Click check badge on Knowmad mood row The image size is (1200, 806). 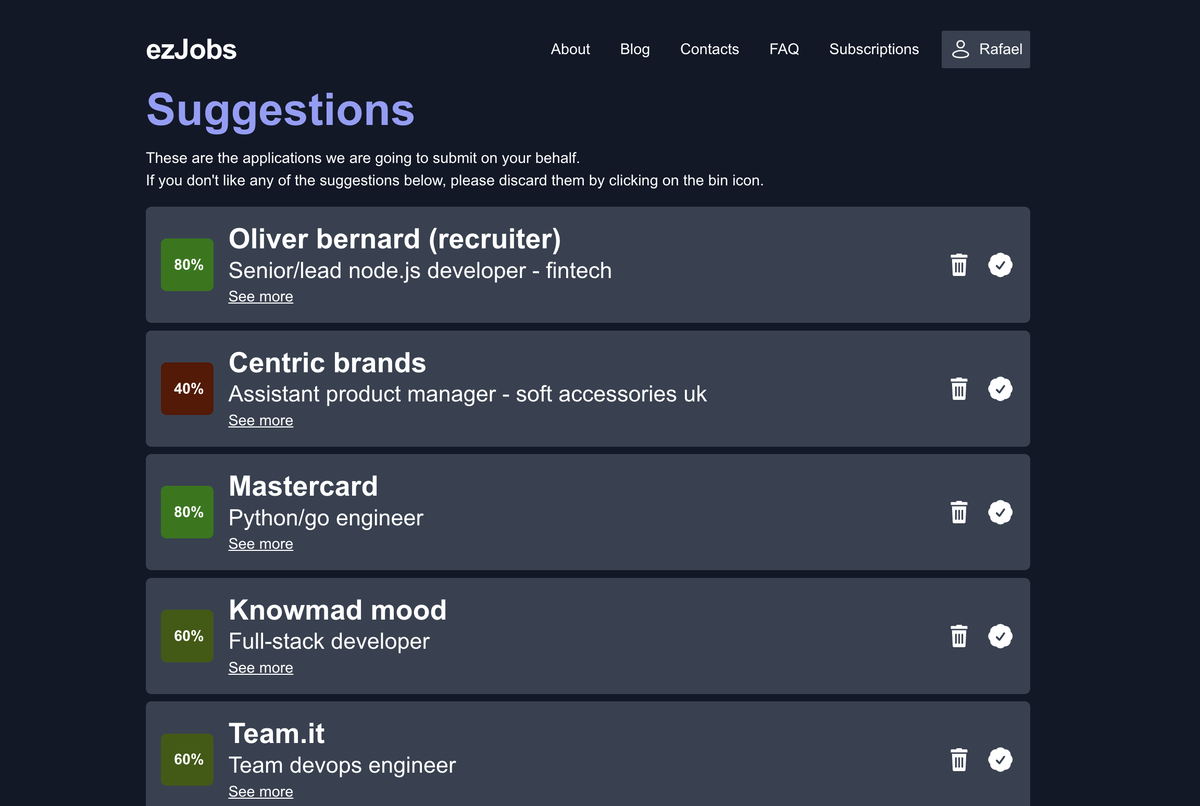[1000, 636]
